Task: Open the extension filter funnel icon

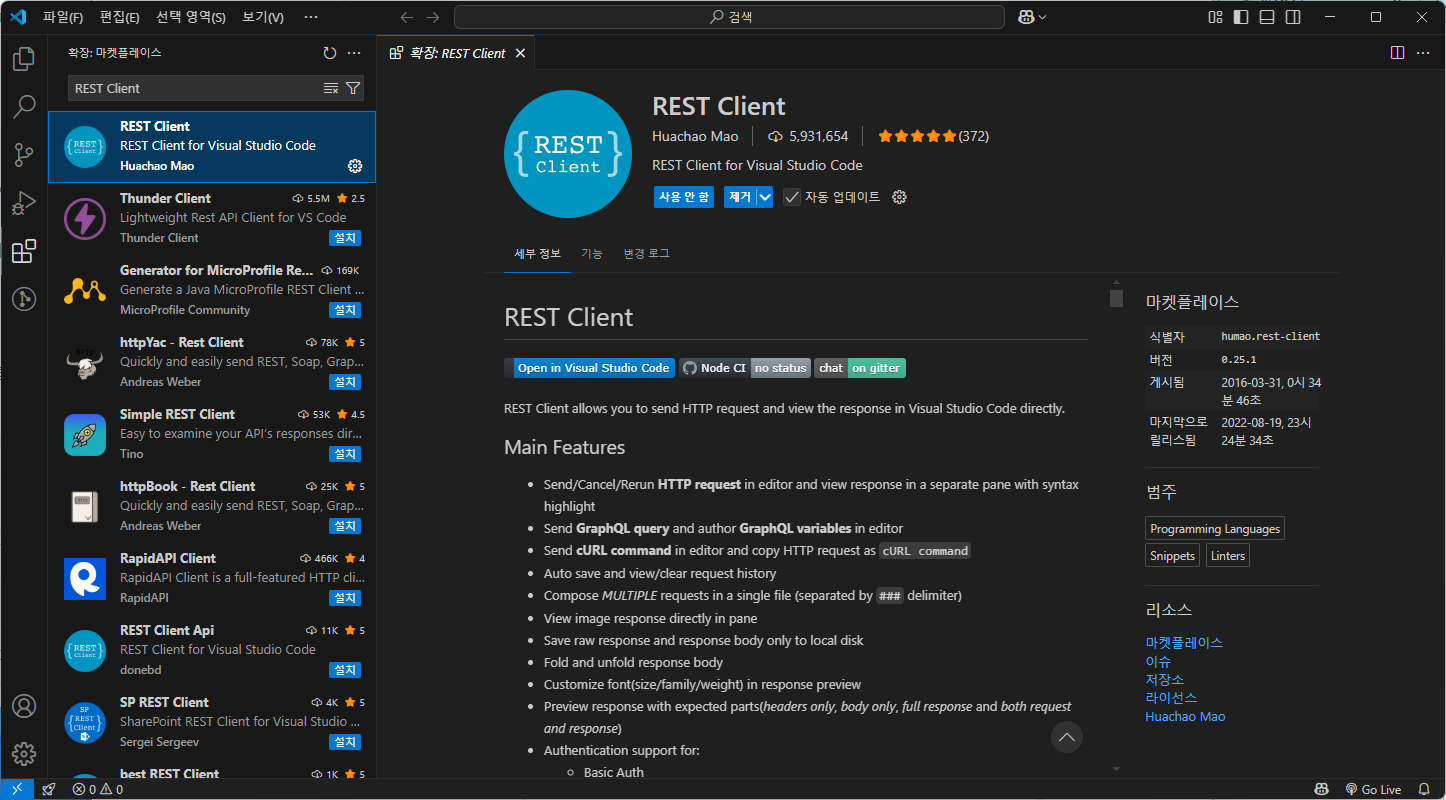Action: point(353,88)
